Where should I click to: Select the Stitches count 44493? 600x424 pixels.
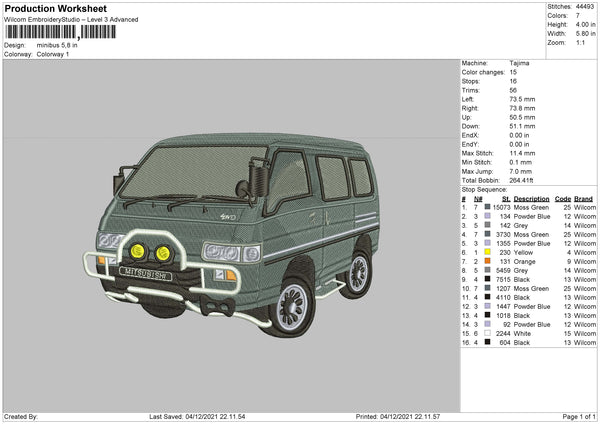586,6
